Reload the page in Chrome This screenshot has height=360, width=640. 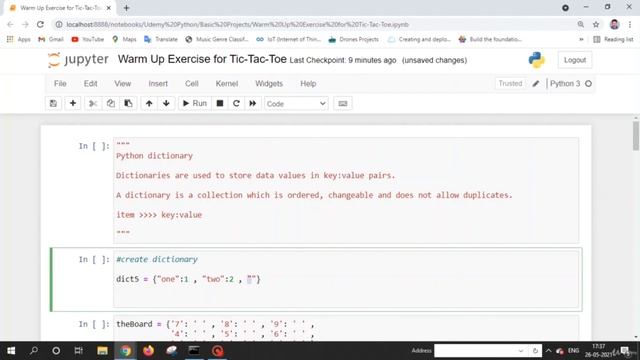tap(40, 24)
